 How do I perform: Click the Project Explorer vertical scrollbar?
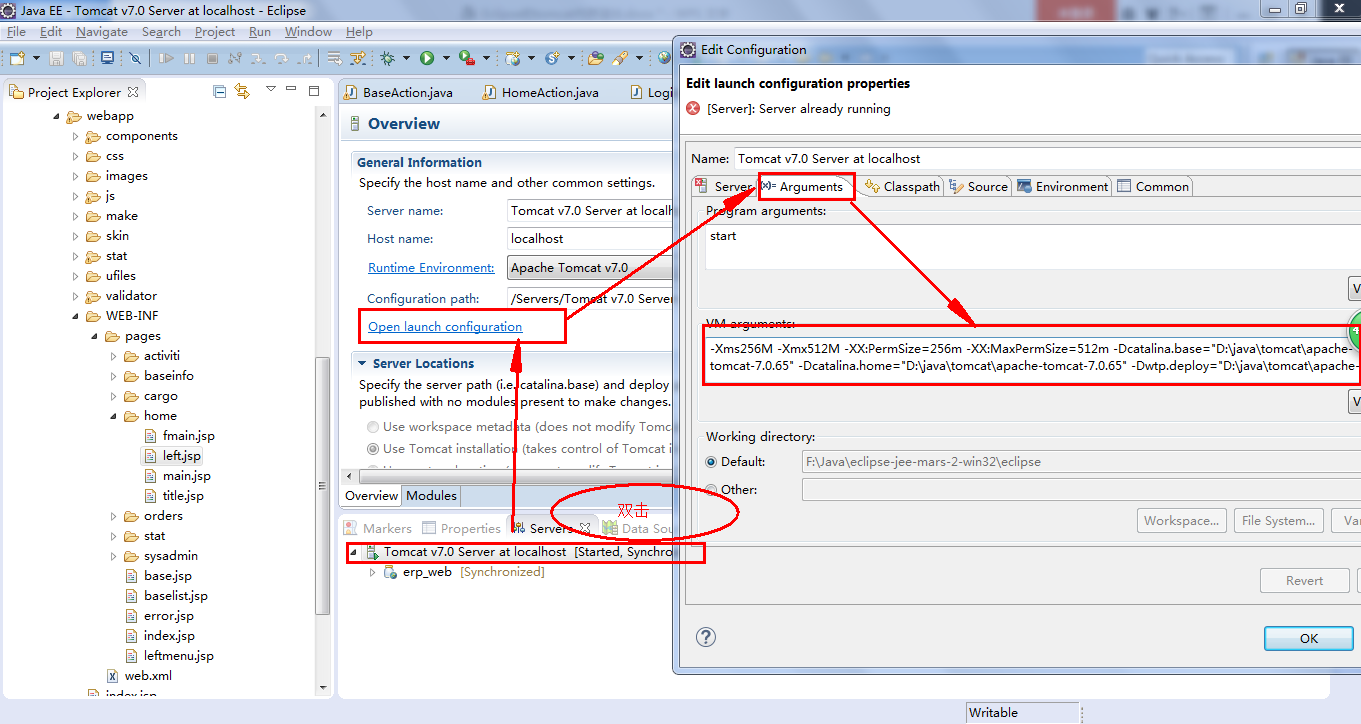322,485
